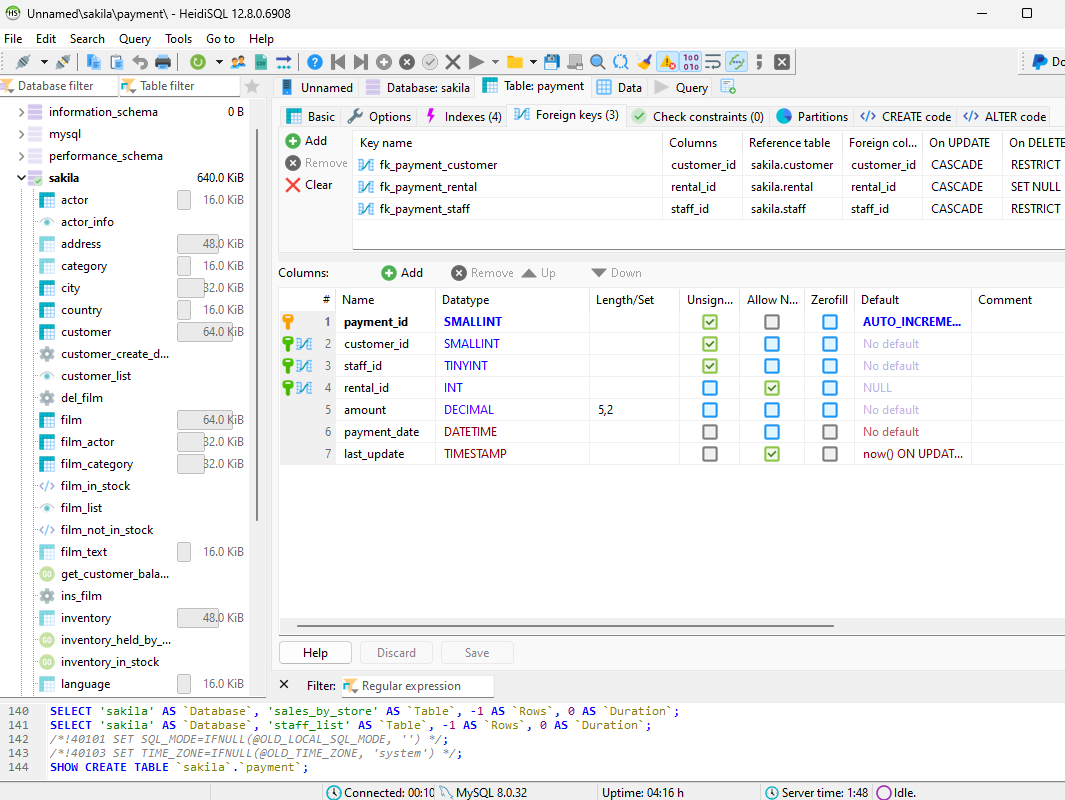This screenshot has height=800, width=1065.
Task: Click the Save floppy disk icon
Action: tap(552, 62)
